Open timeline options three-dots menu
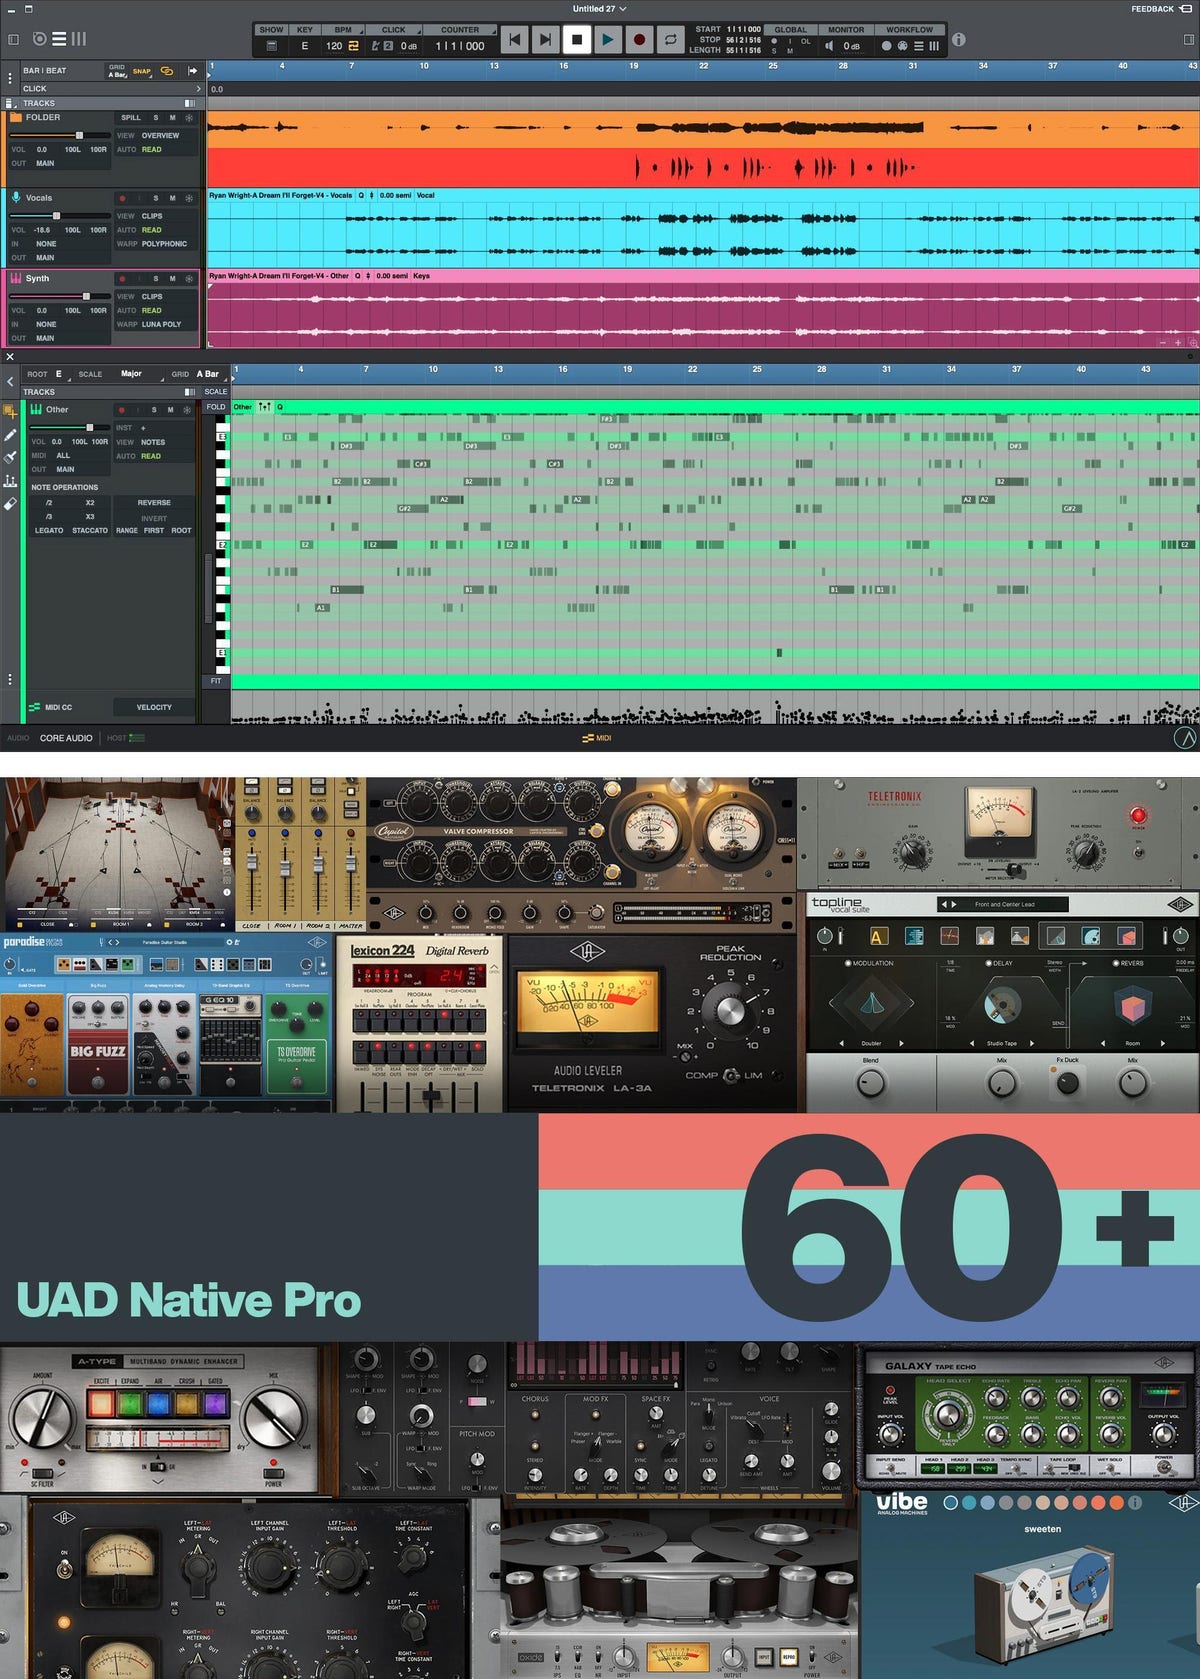Viewport: 1200px width, 1679px height. pos(10,77)
